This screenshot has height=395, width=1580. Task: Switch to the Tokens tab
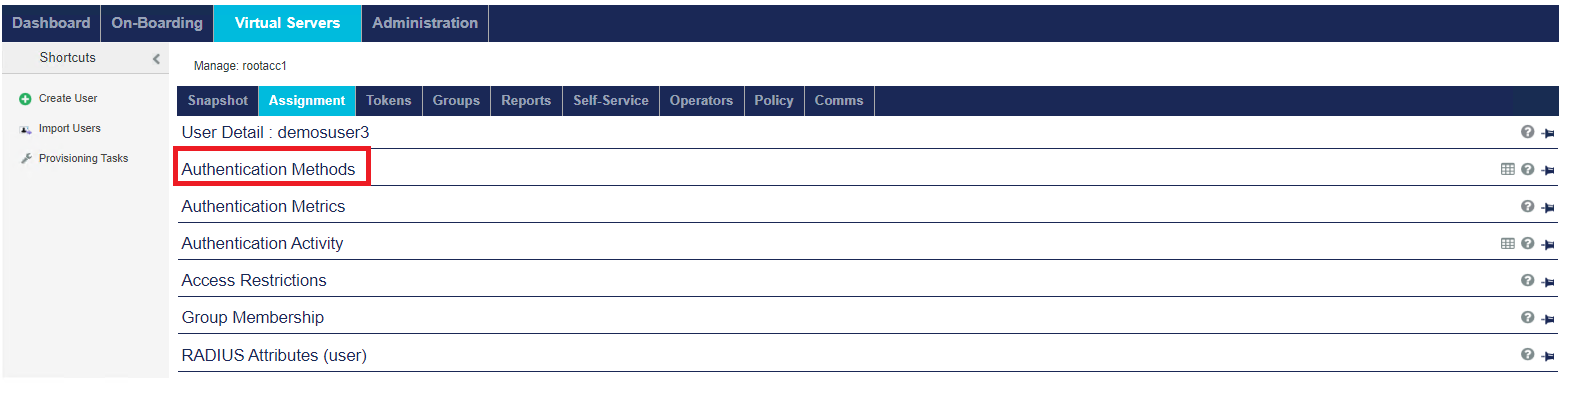388,100
